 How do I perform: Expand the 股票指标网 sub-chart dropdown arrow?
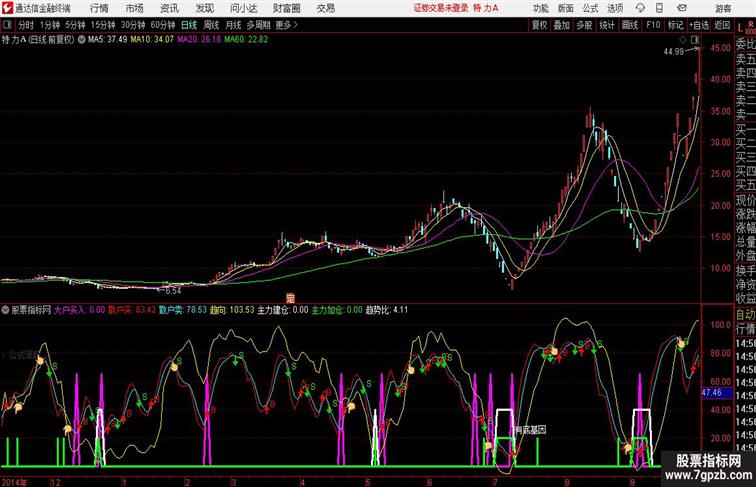5,310
